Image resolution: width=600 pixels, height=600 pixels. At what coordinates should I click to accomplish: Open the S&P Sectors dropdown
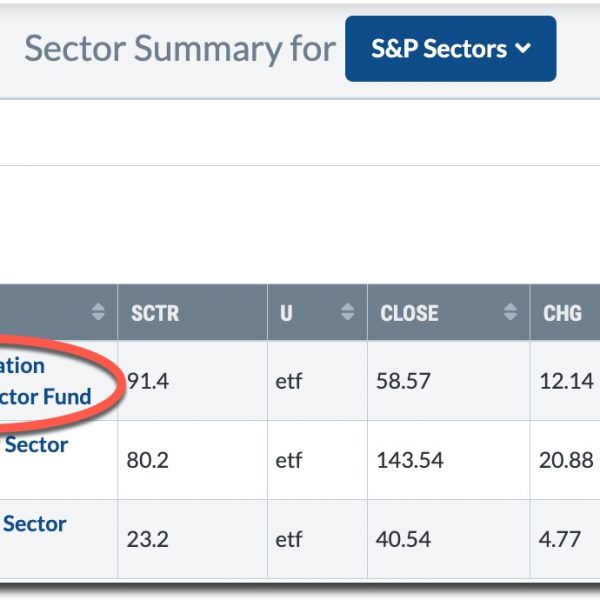[x=450, y=49]
